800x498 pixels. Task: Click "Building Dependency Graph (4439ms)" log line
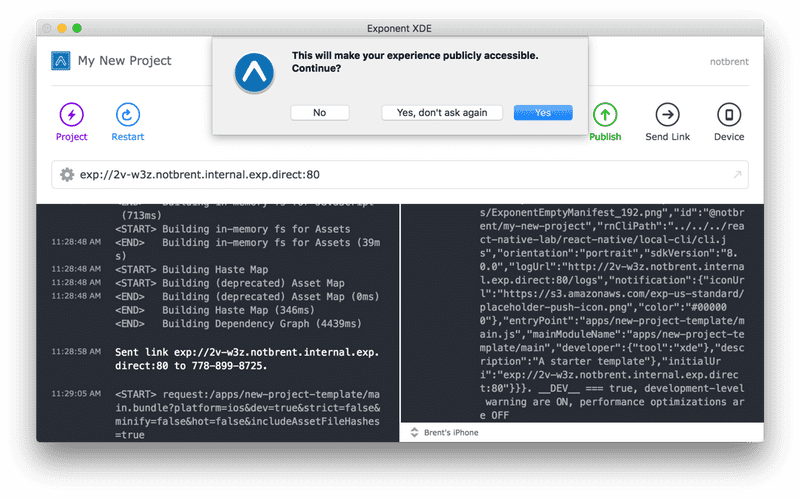[x=238, y=323]
